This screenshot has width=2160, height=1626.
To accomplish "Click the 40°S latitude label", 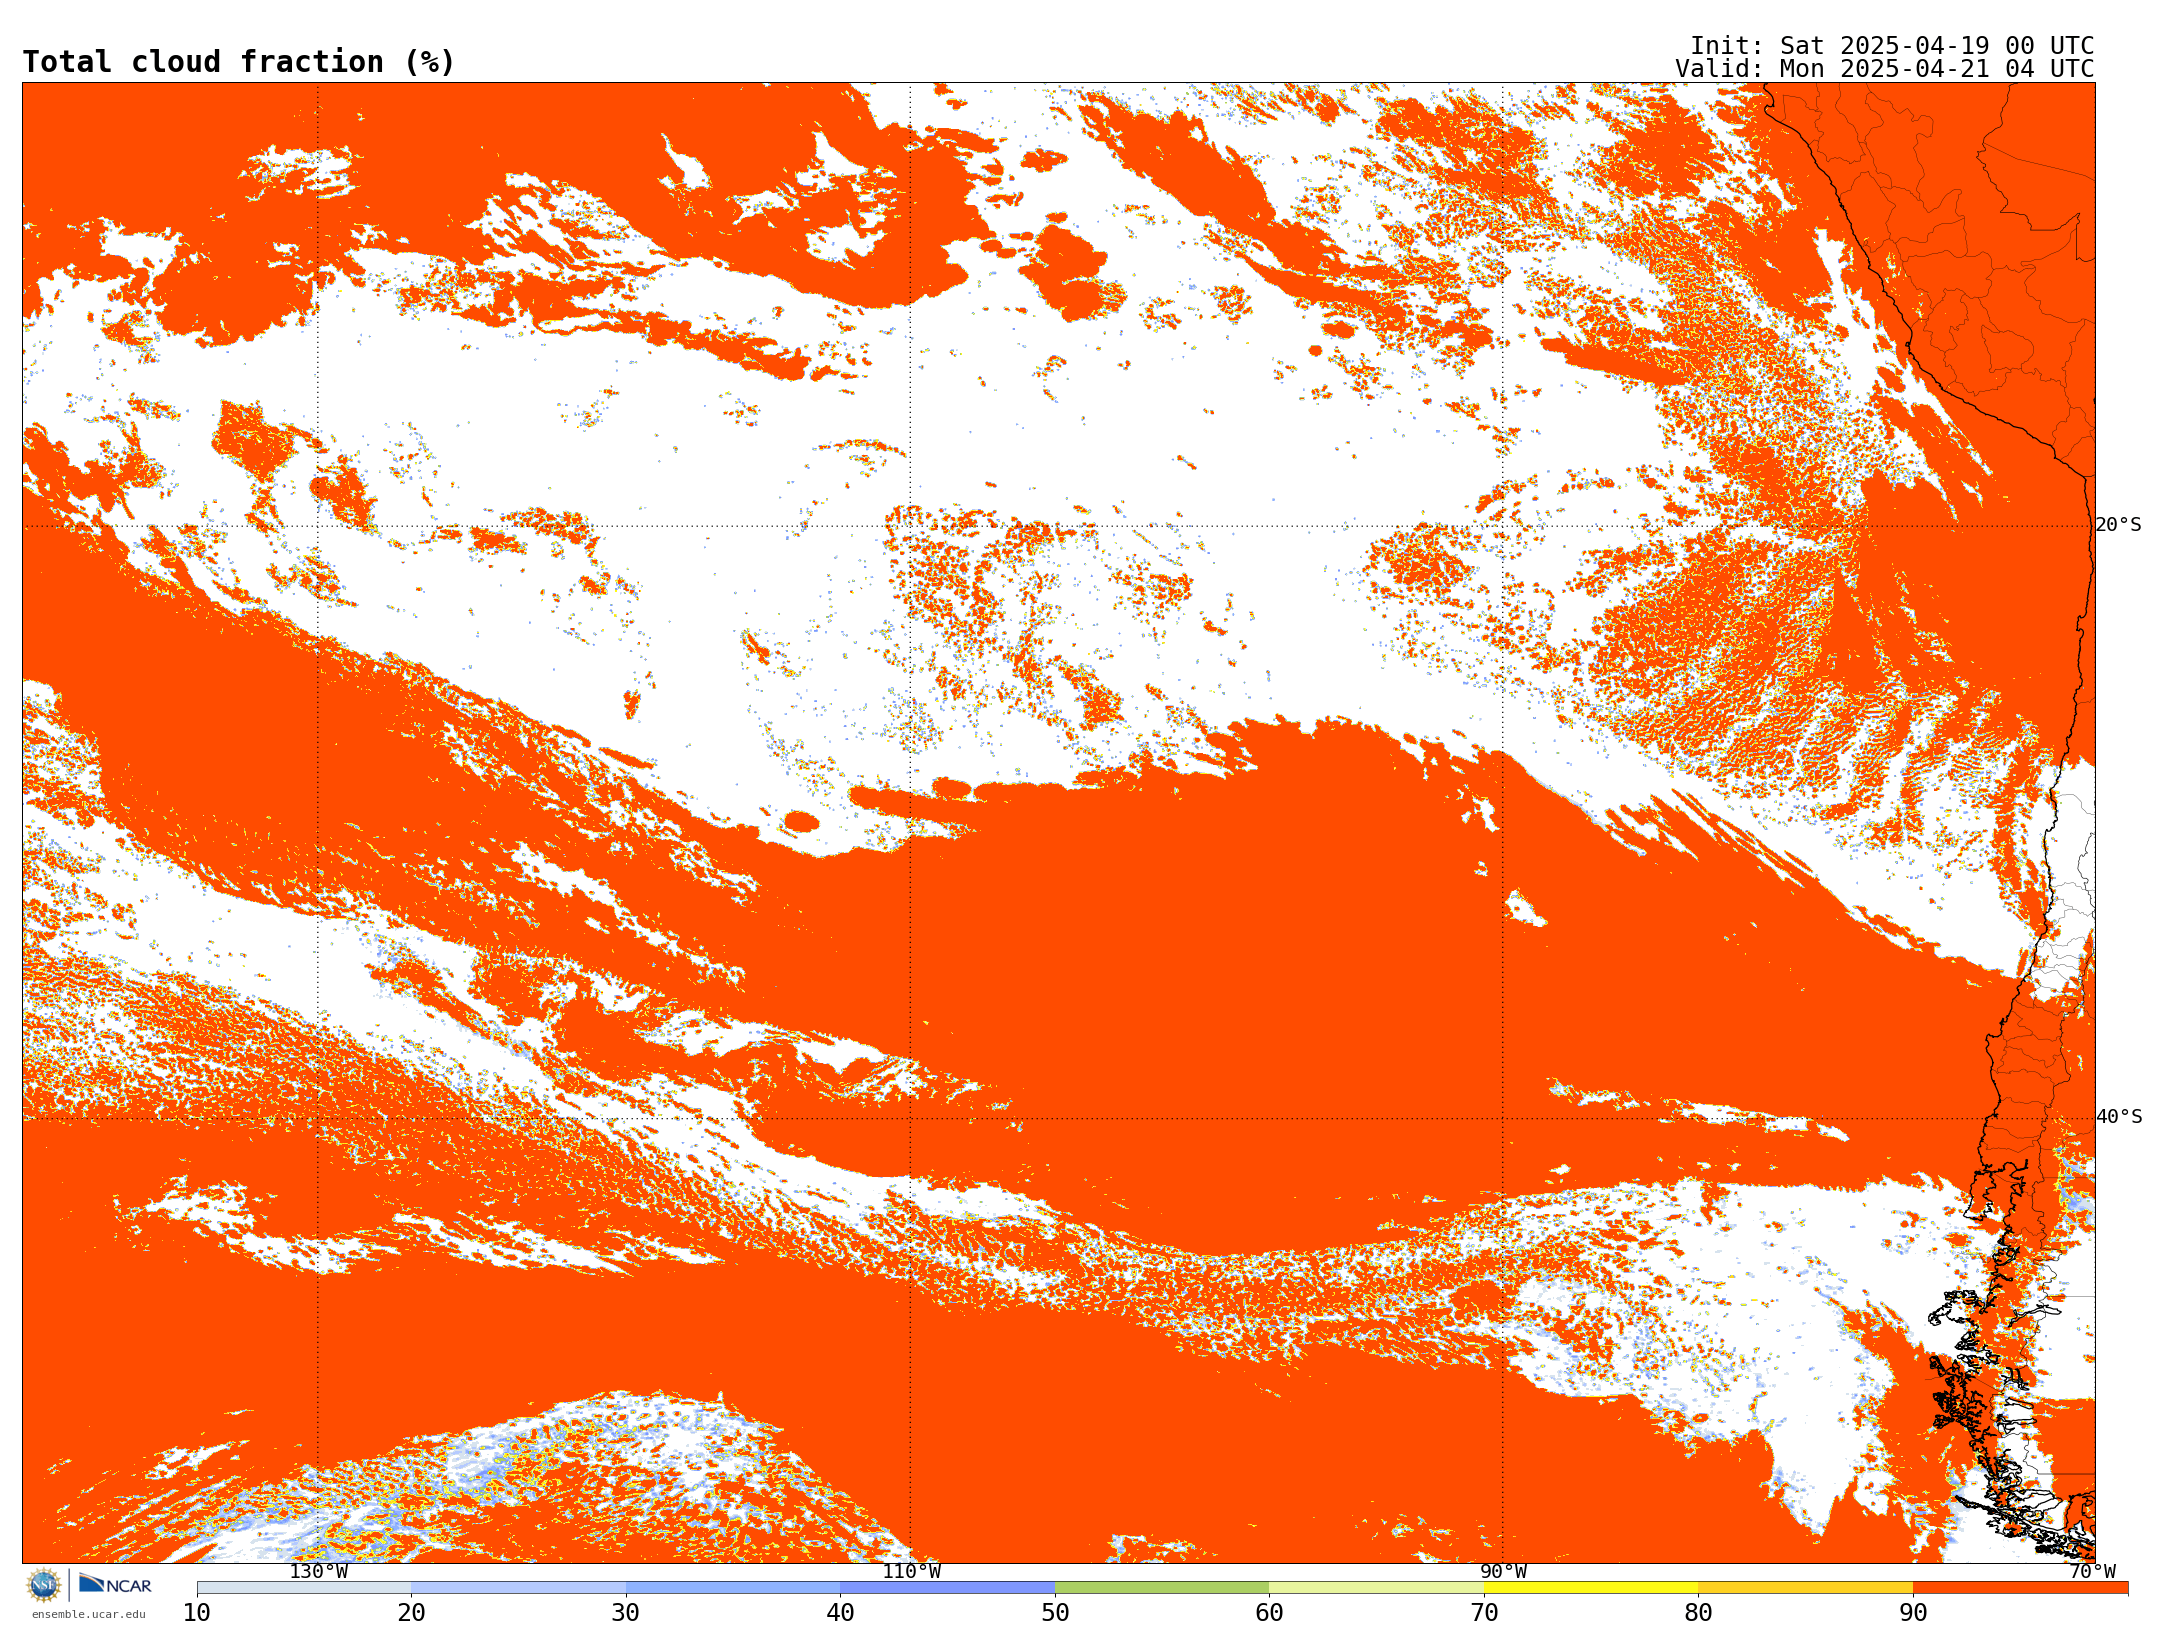I will pos(2119,1117).
